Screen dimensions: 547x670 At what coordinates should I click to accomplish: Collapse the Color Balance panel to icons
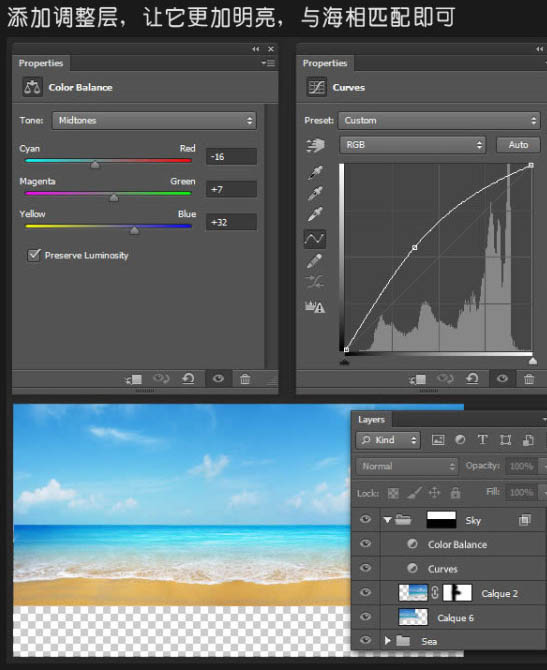click(x=256, y=49)
